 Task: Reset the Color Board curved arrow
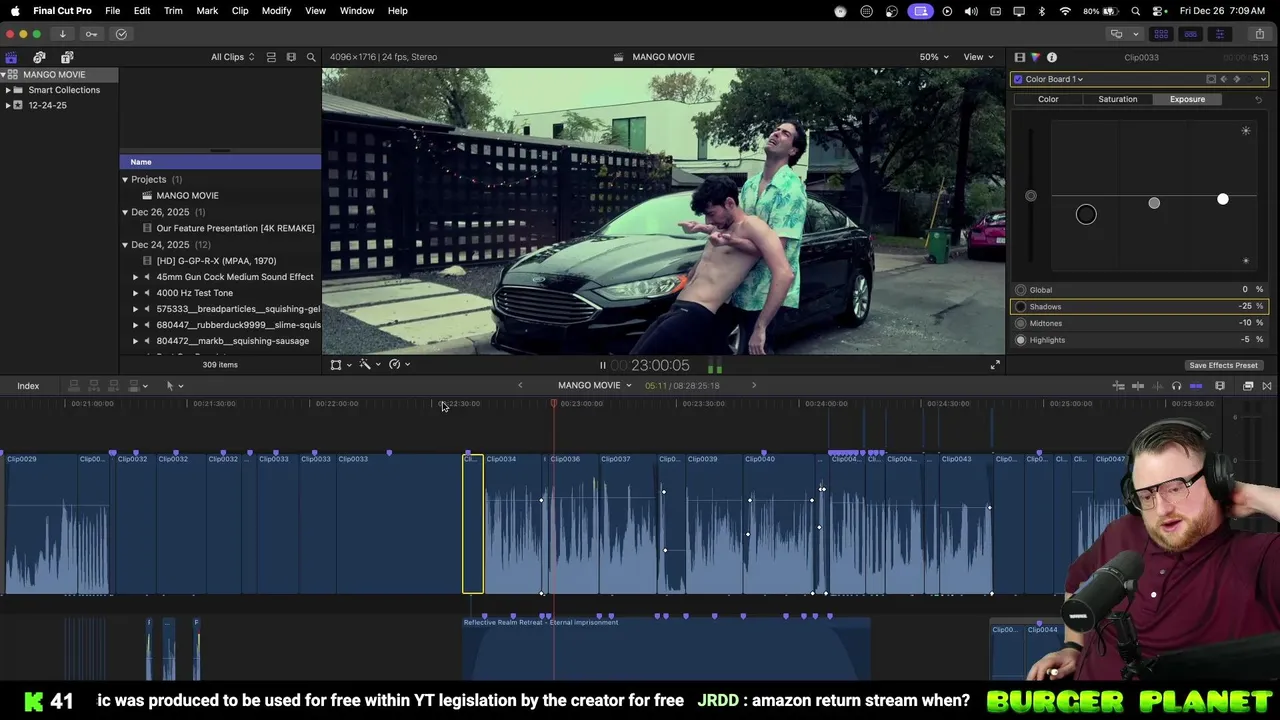1258,99
